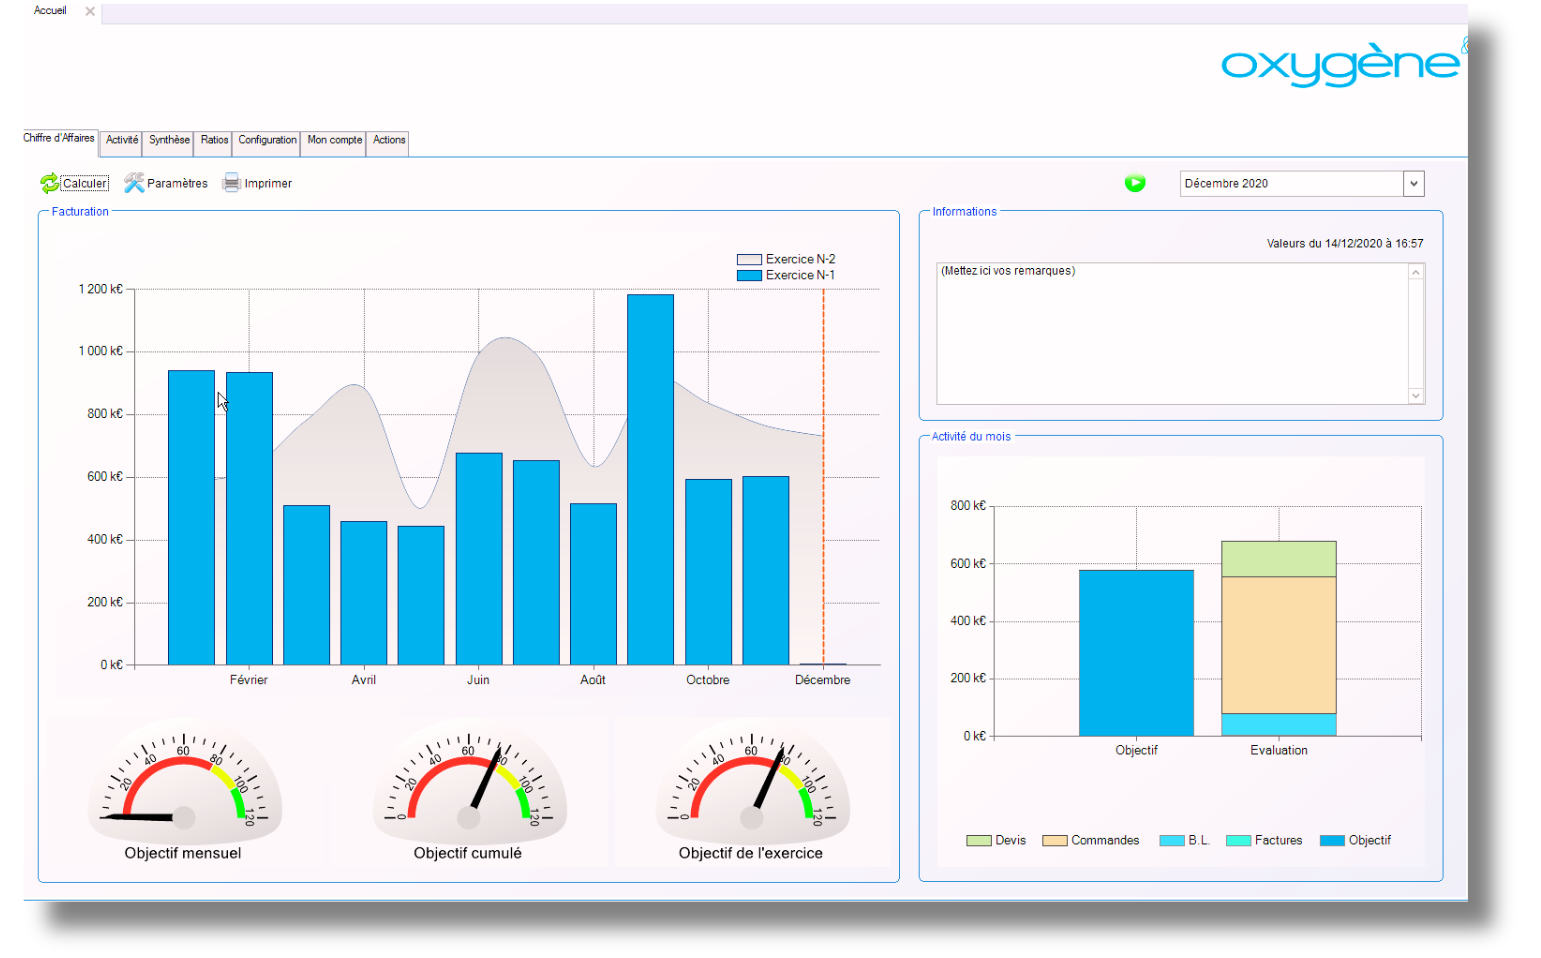1541x958 pixels.
Task: Click the Imprimer printer icon
Action: 232,183
